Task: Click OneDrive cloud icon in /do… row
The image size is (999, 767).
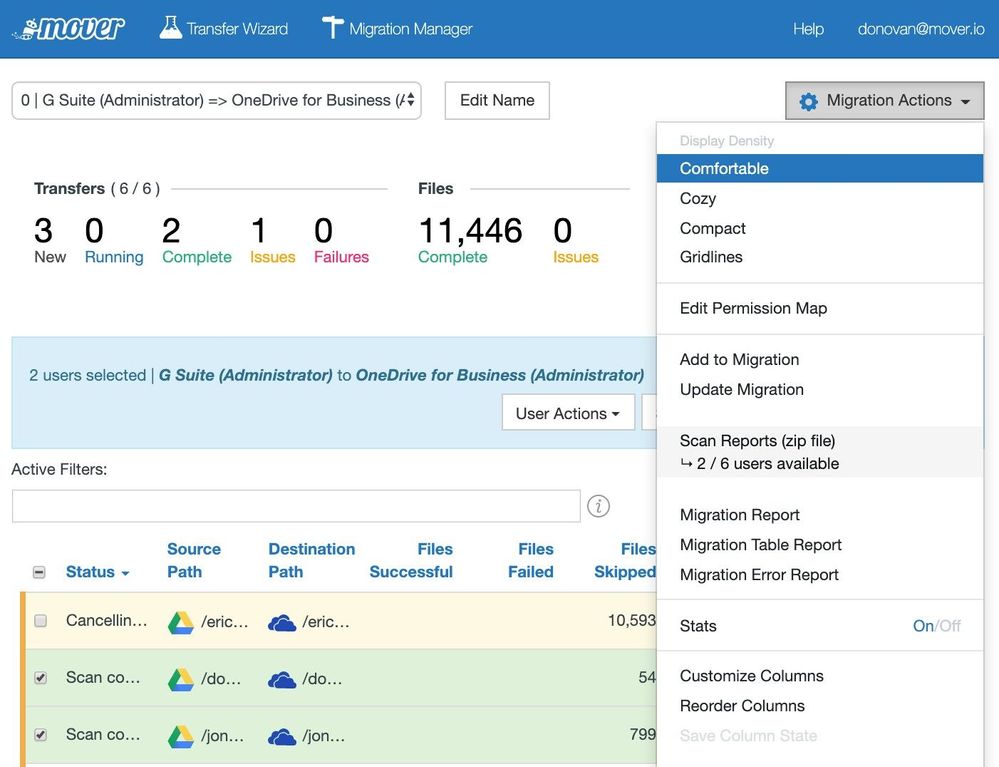Action: click(x=282, y=680)
